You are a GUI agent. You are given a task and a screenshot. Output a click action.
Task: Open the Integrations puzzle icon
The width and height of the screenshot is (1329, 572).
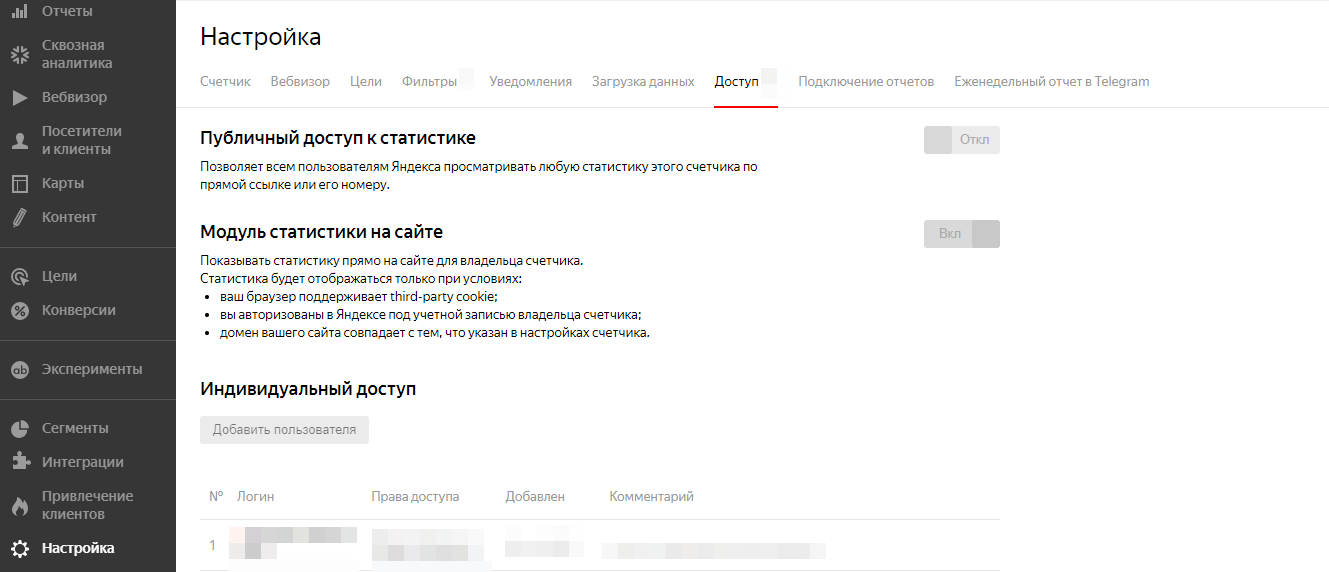(x=19, y=462)
